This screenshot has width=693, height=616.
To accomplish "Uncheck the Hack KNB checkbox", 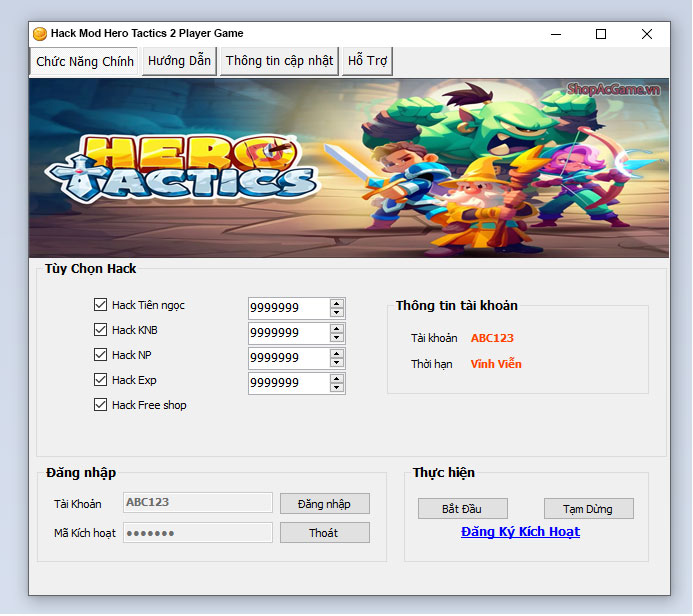I will point(100,330).
